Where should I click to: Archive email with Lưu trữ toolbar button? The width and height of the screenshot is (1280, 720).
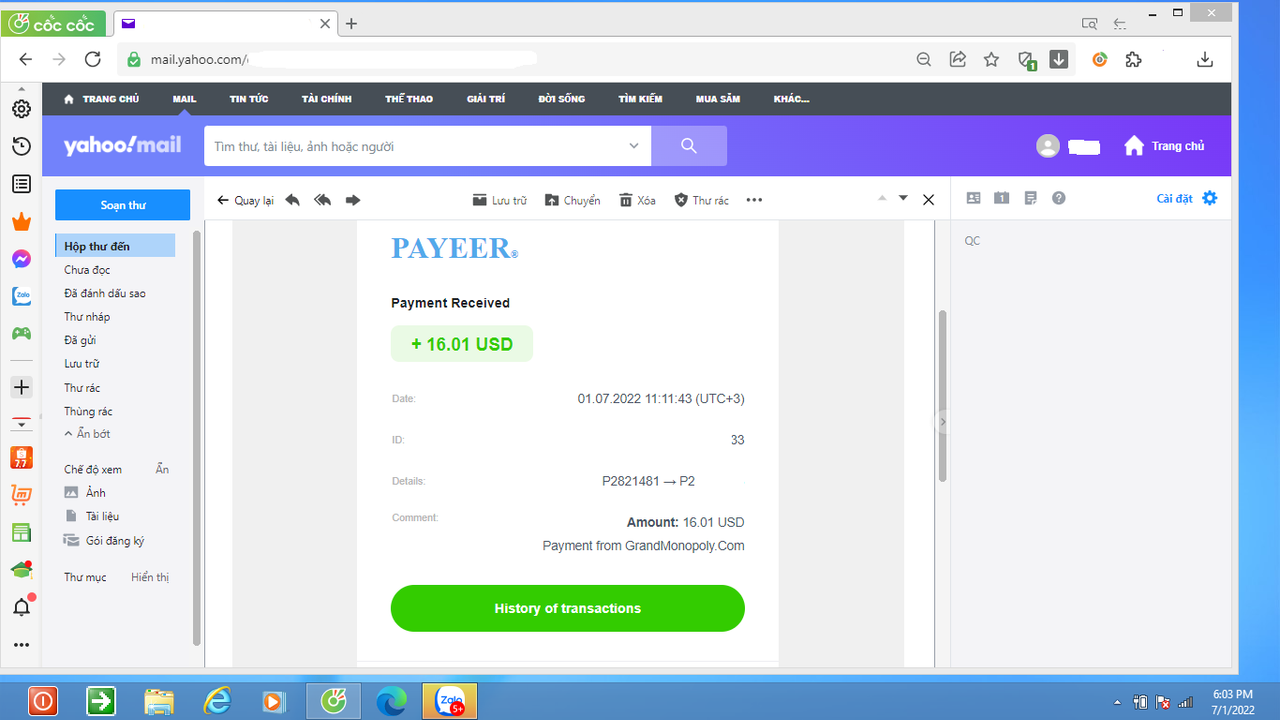pyautogui.click(x=499, y=200)
